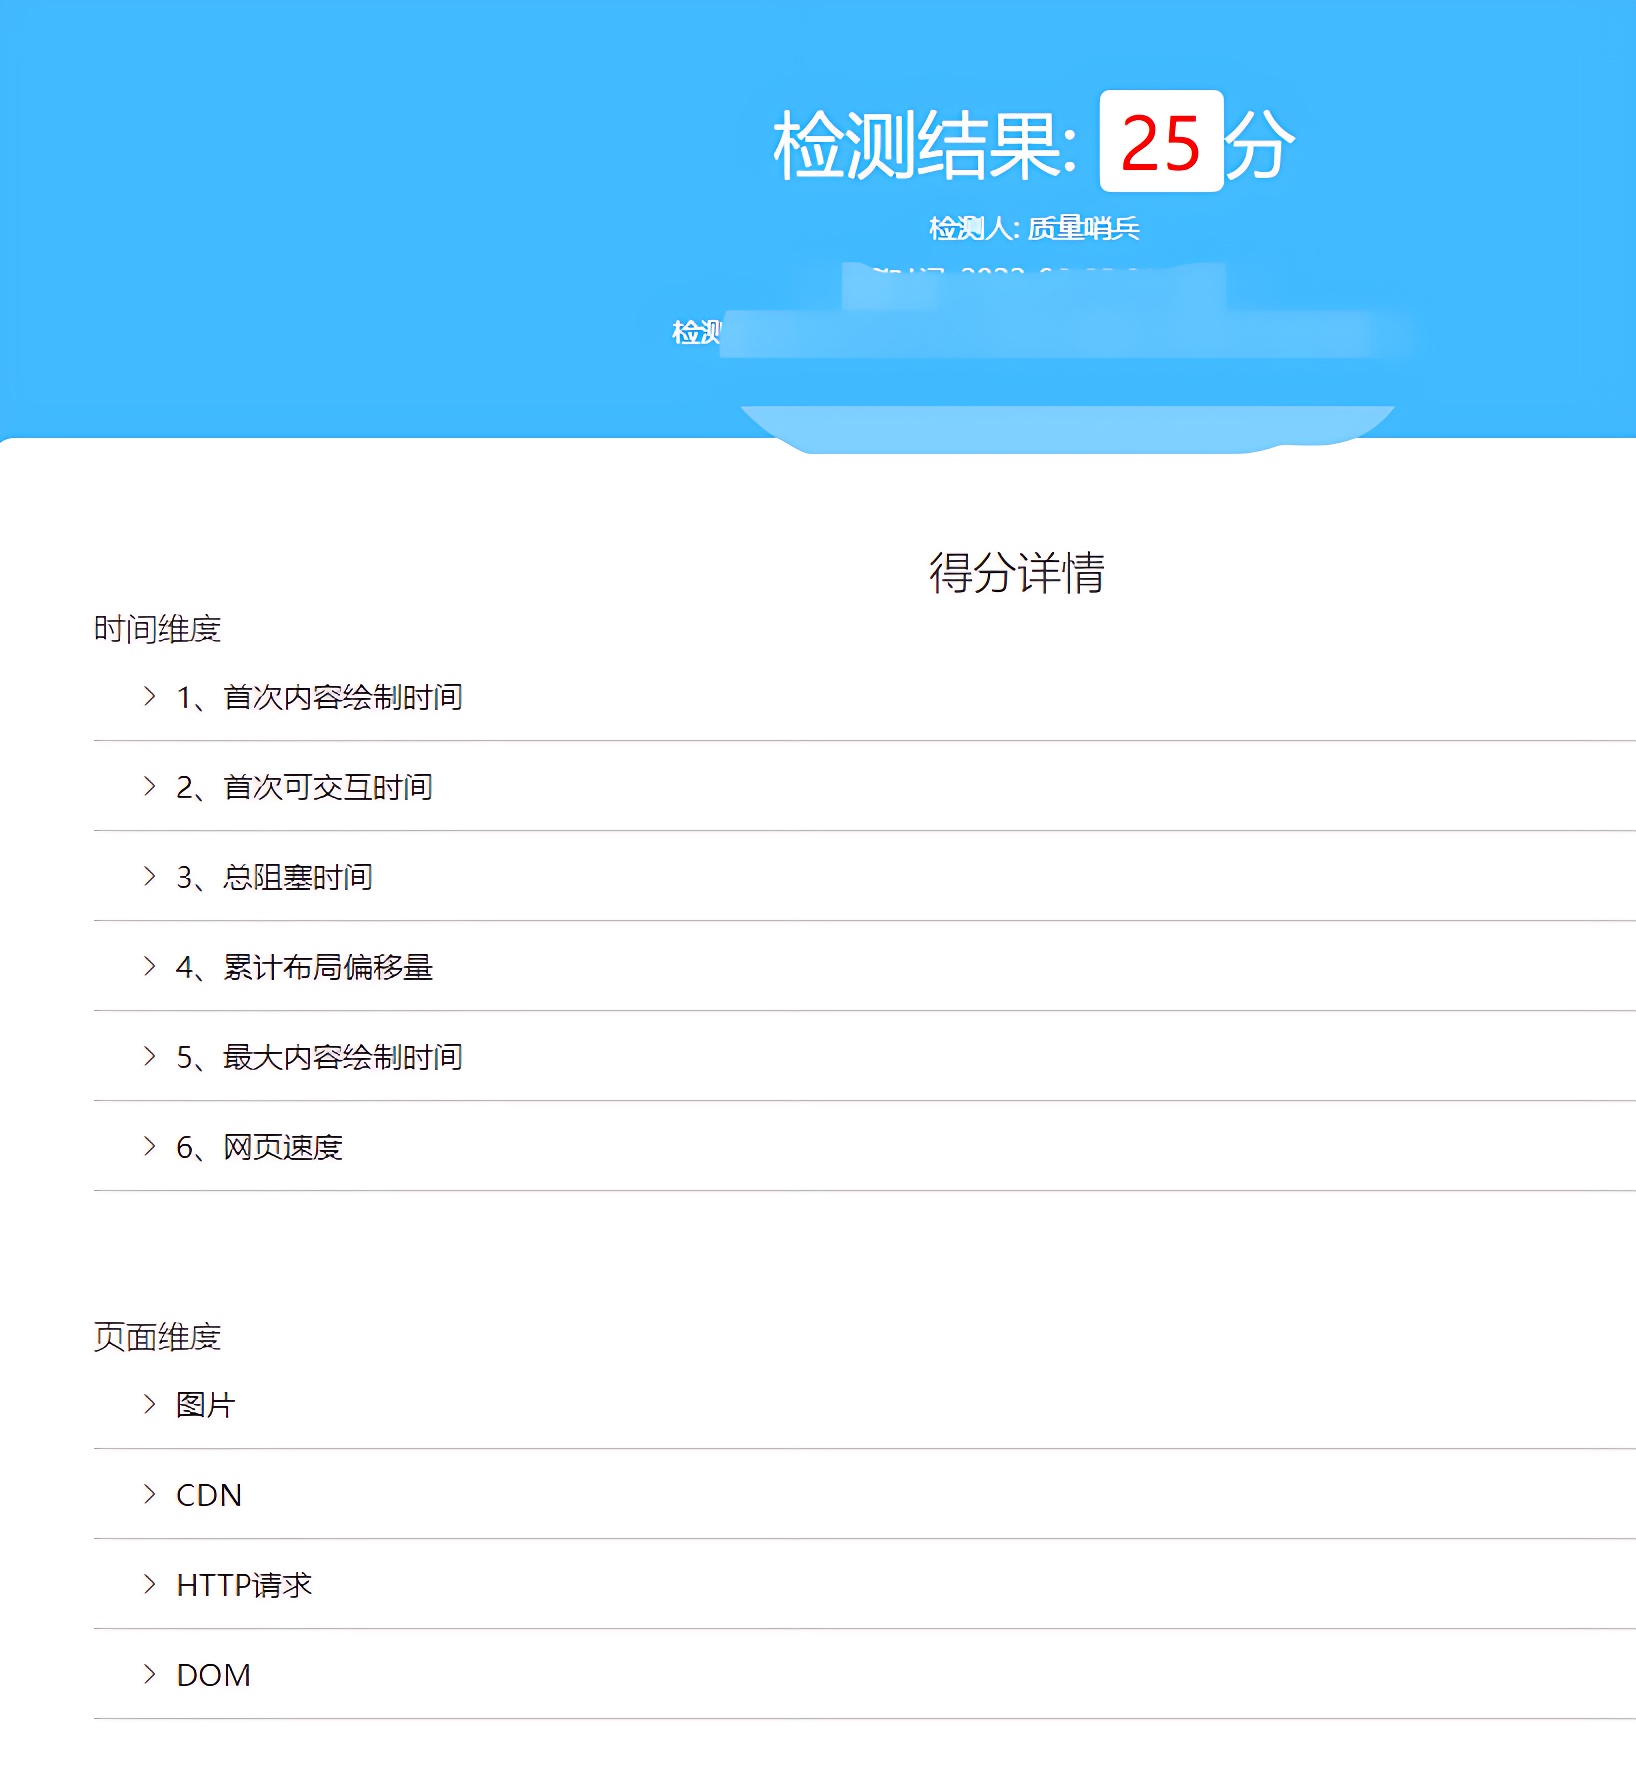Expand the chevron beside 首次内容绘制时间
This screenshot has height=1772, width=1636.
(148, 697)
